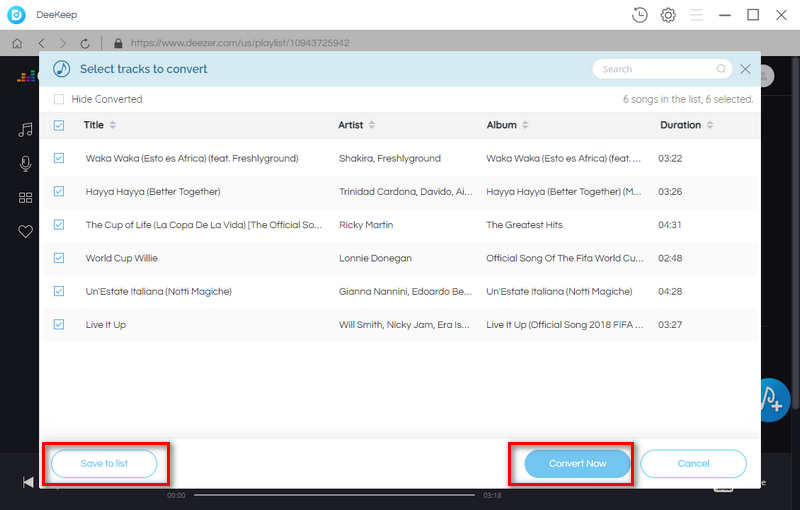Open settings gear icon in title bar

668,15
